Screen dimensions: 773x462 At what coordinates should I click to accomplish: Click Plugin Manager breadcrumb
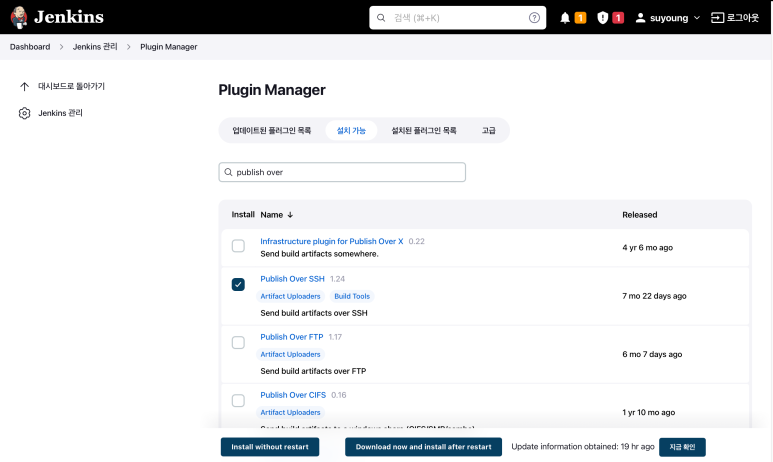point(169,47)
